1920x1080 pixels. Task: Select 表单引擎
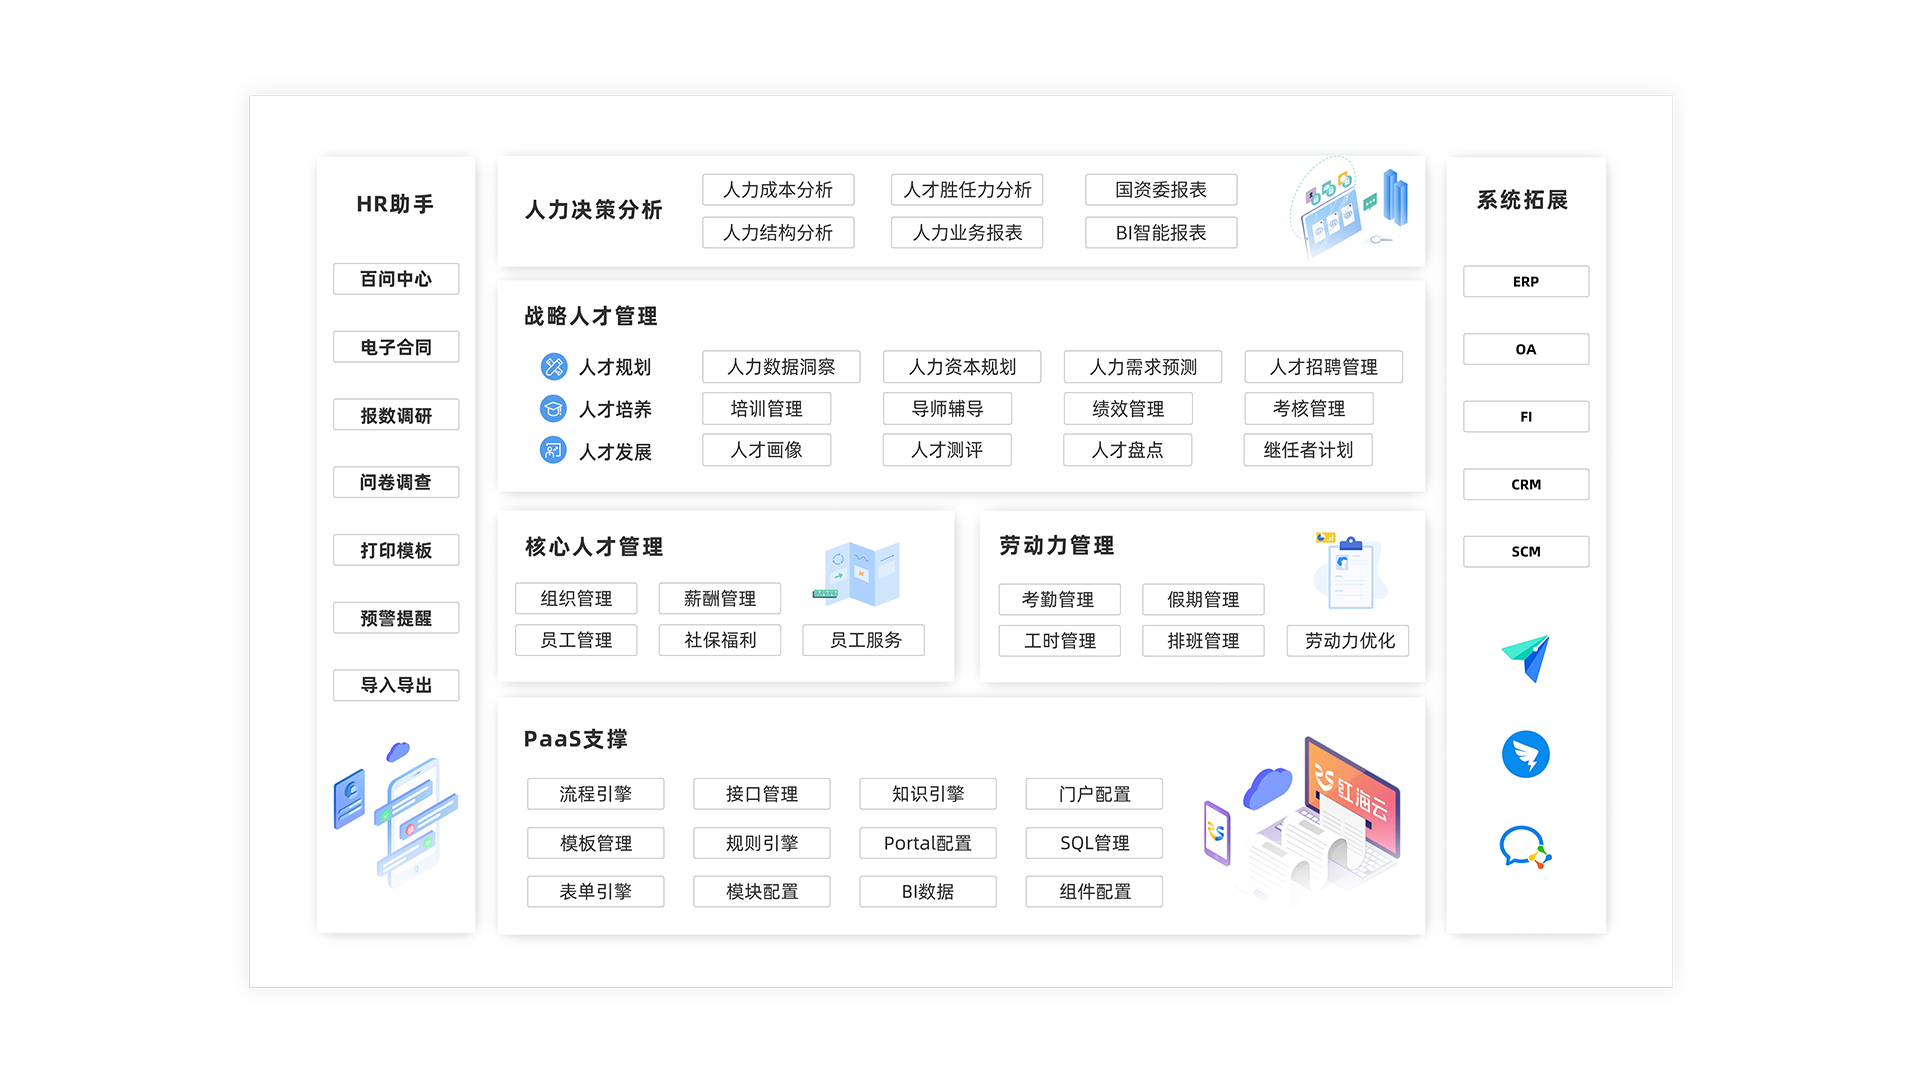pyautogui.click(x=596, y=891)
